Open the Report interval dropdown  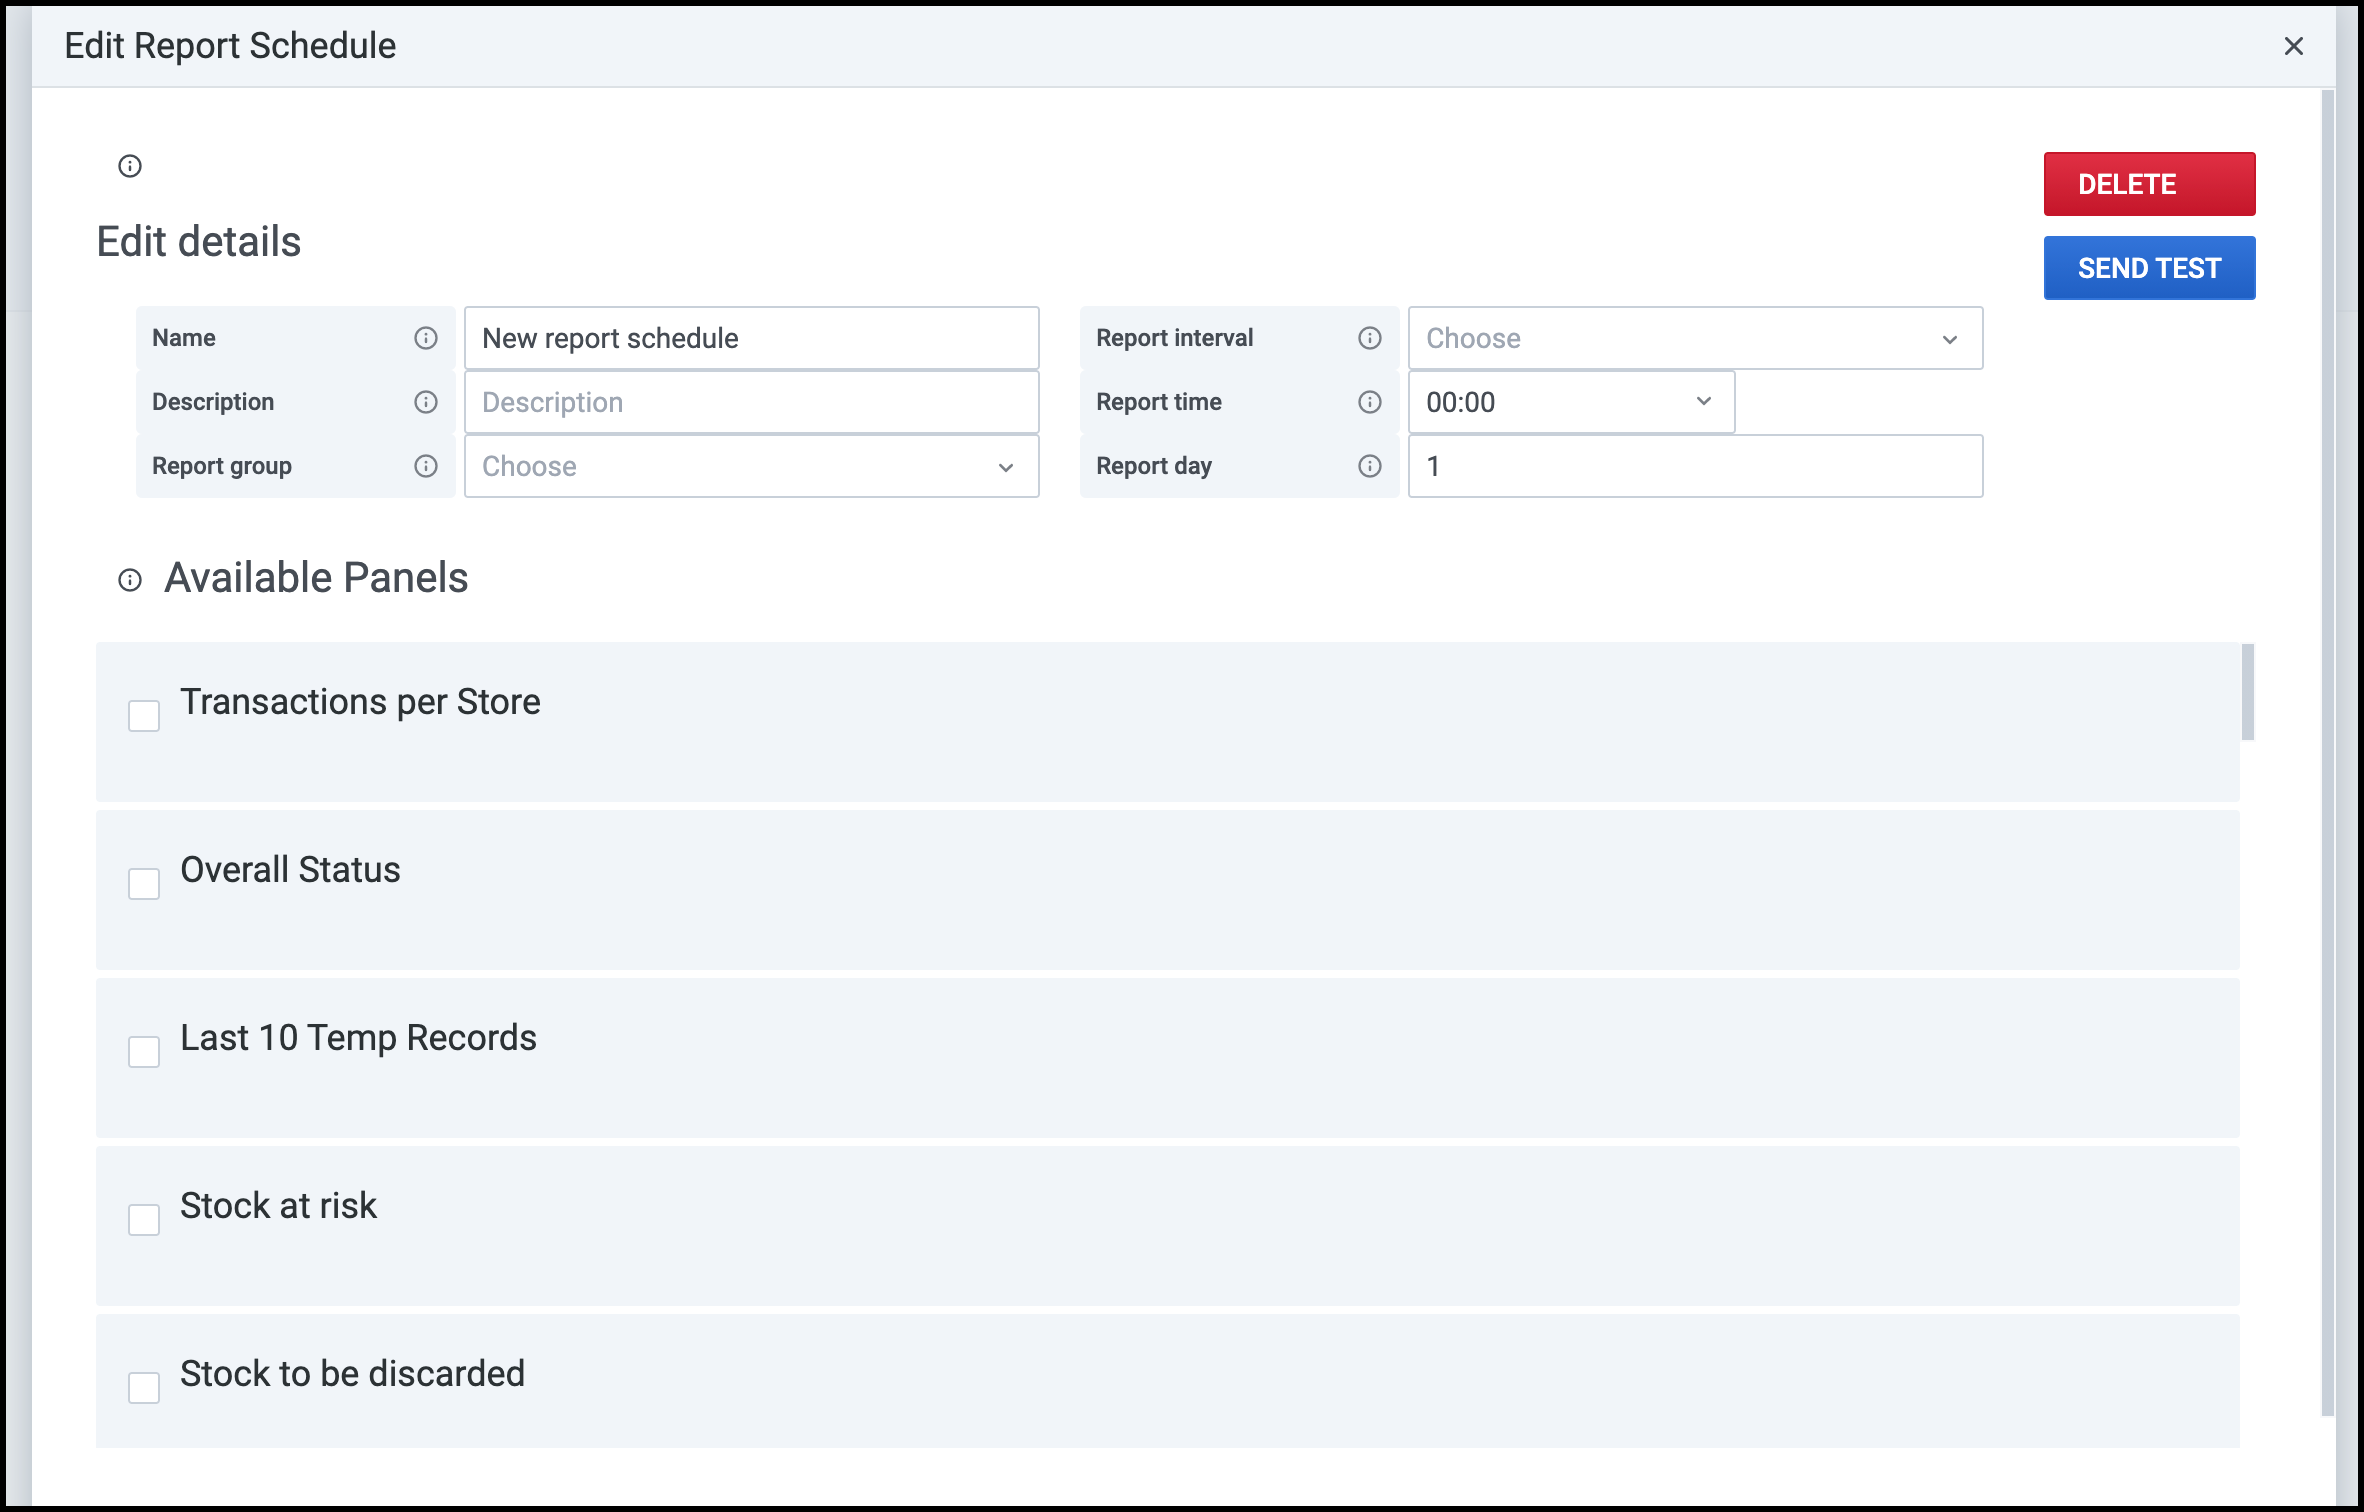[x=1695, y=338]
